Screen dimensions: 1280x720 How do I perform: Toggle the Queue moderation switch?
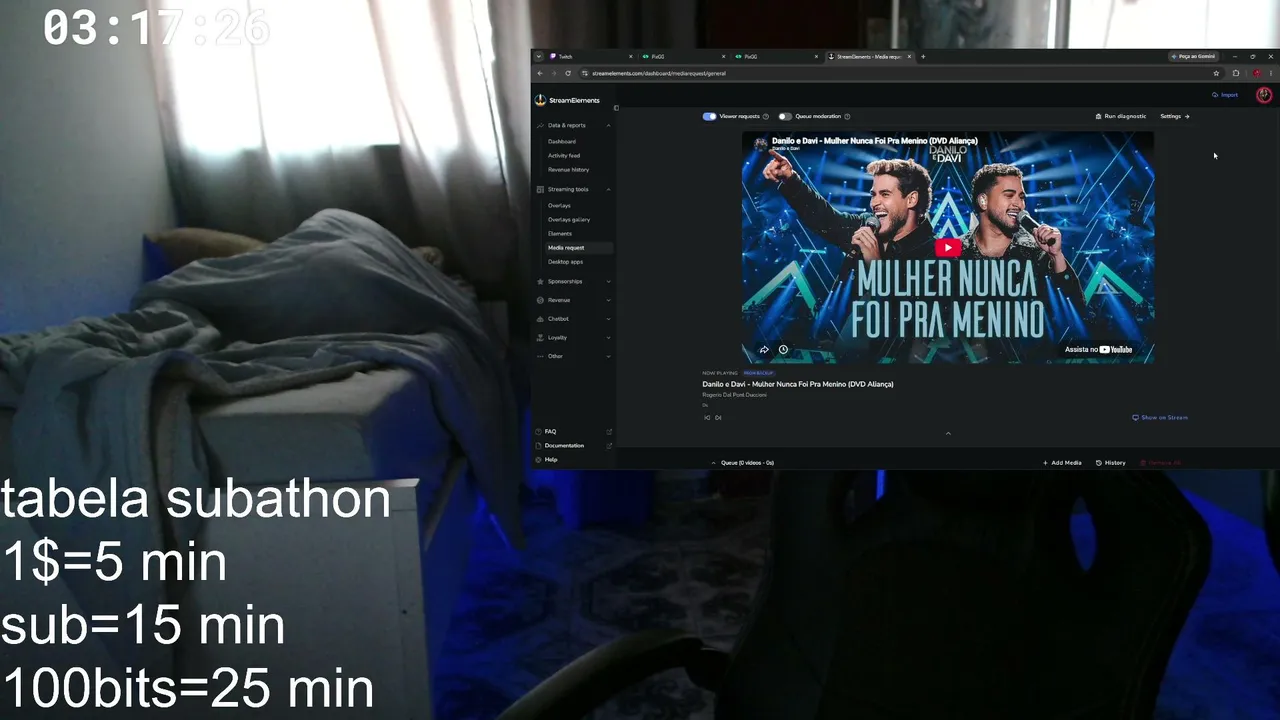785,116
